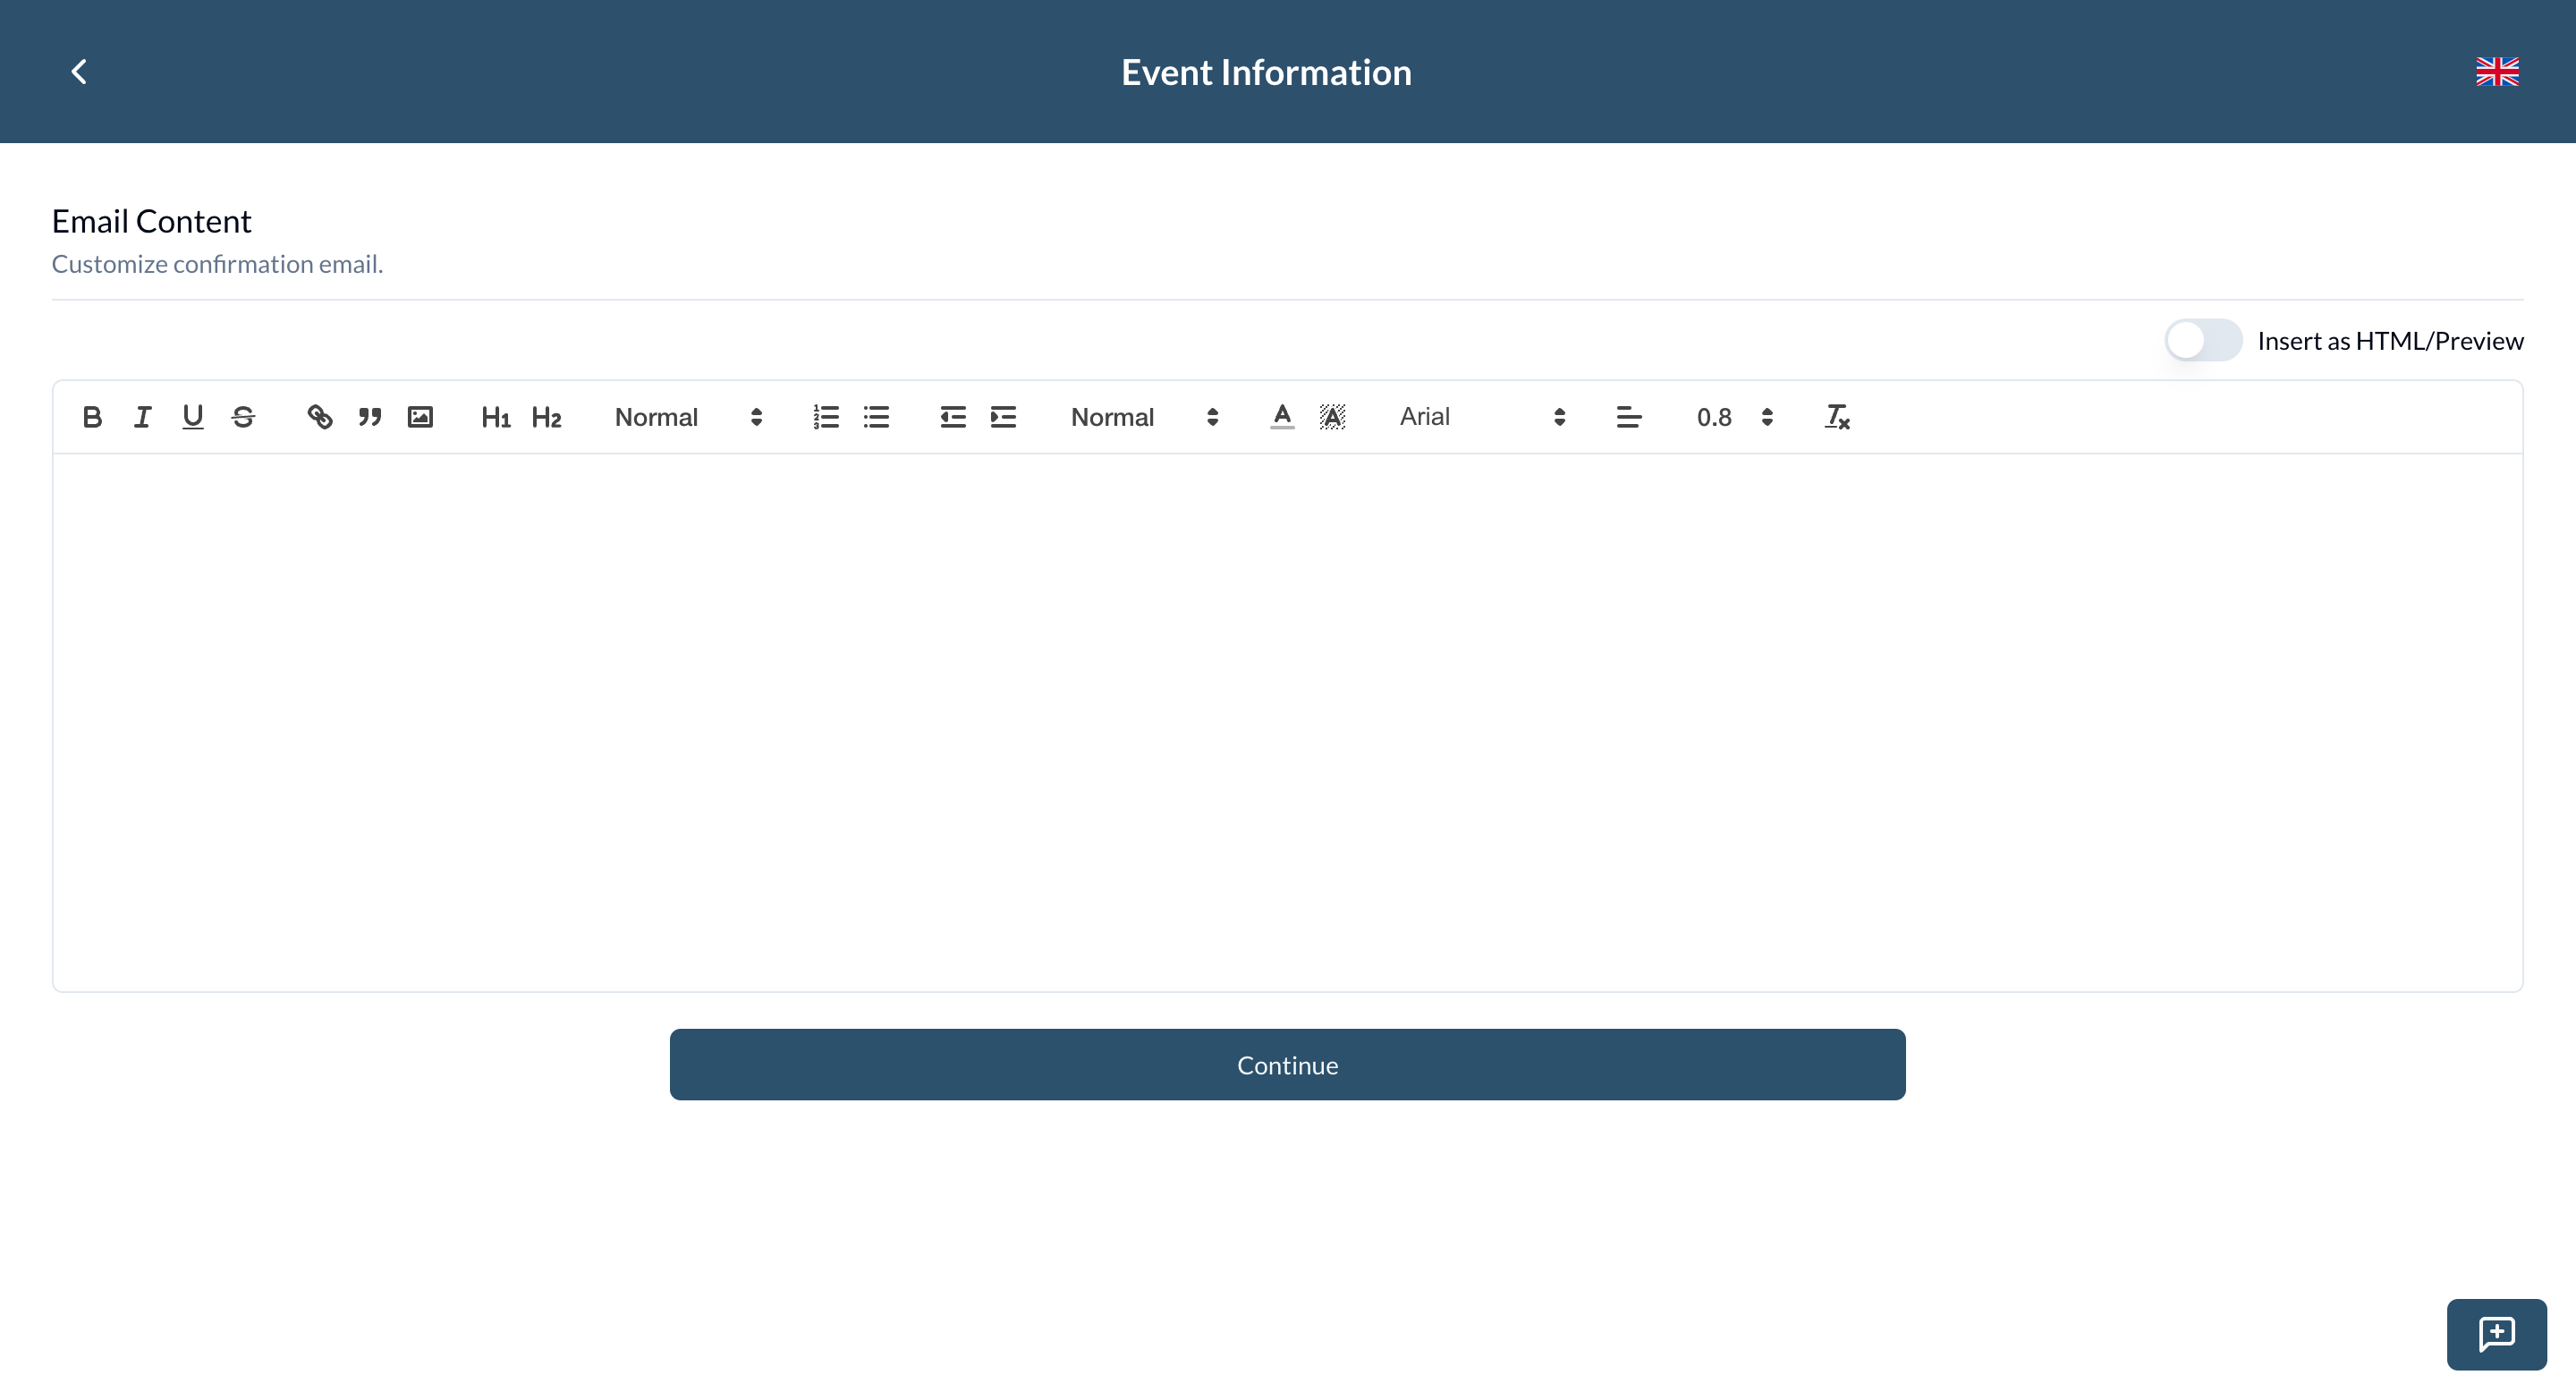This screenshot has height=1392, width=2576.
Task: Insert a blockquote
Action: (370, 417)
